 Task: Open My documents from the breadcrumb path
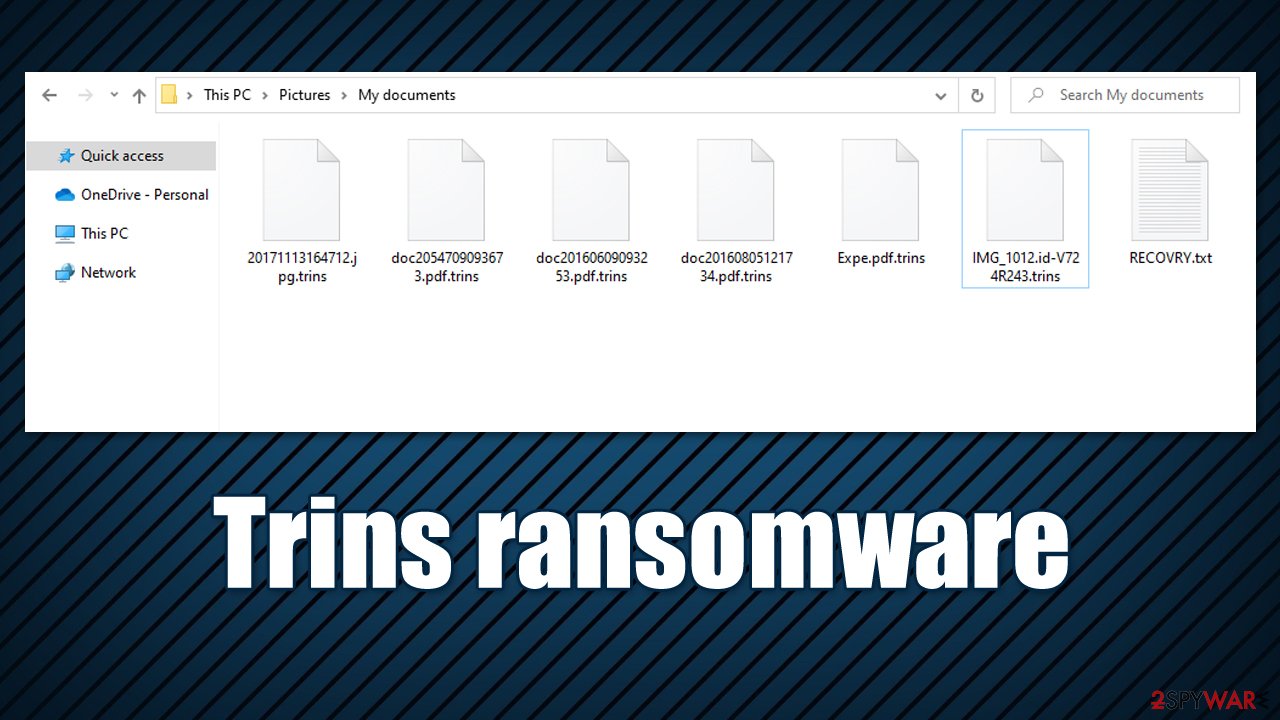(406, 94)
